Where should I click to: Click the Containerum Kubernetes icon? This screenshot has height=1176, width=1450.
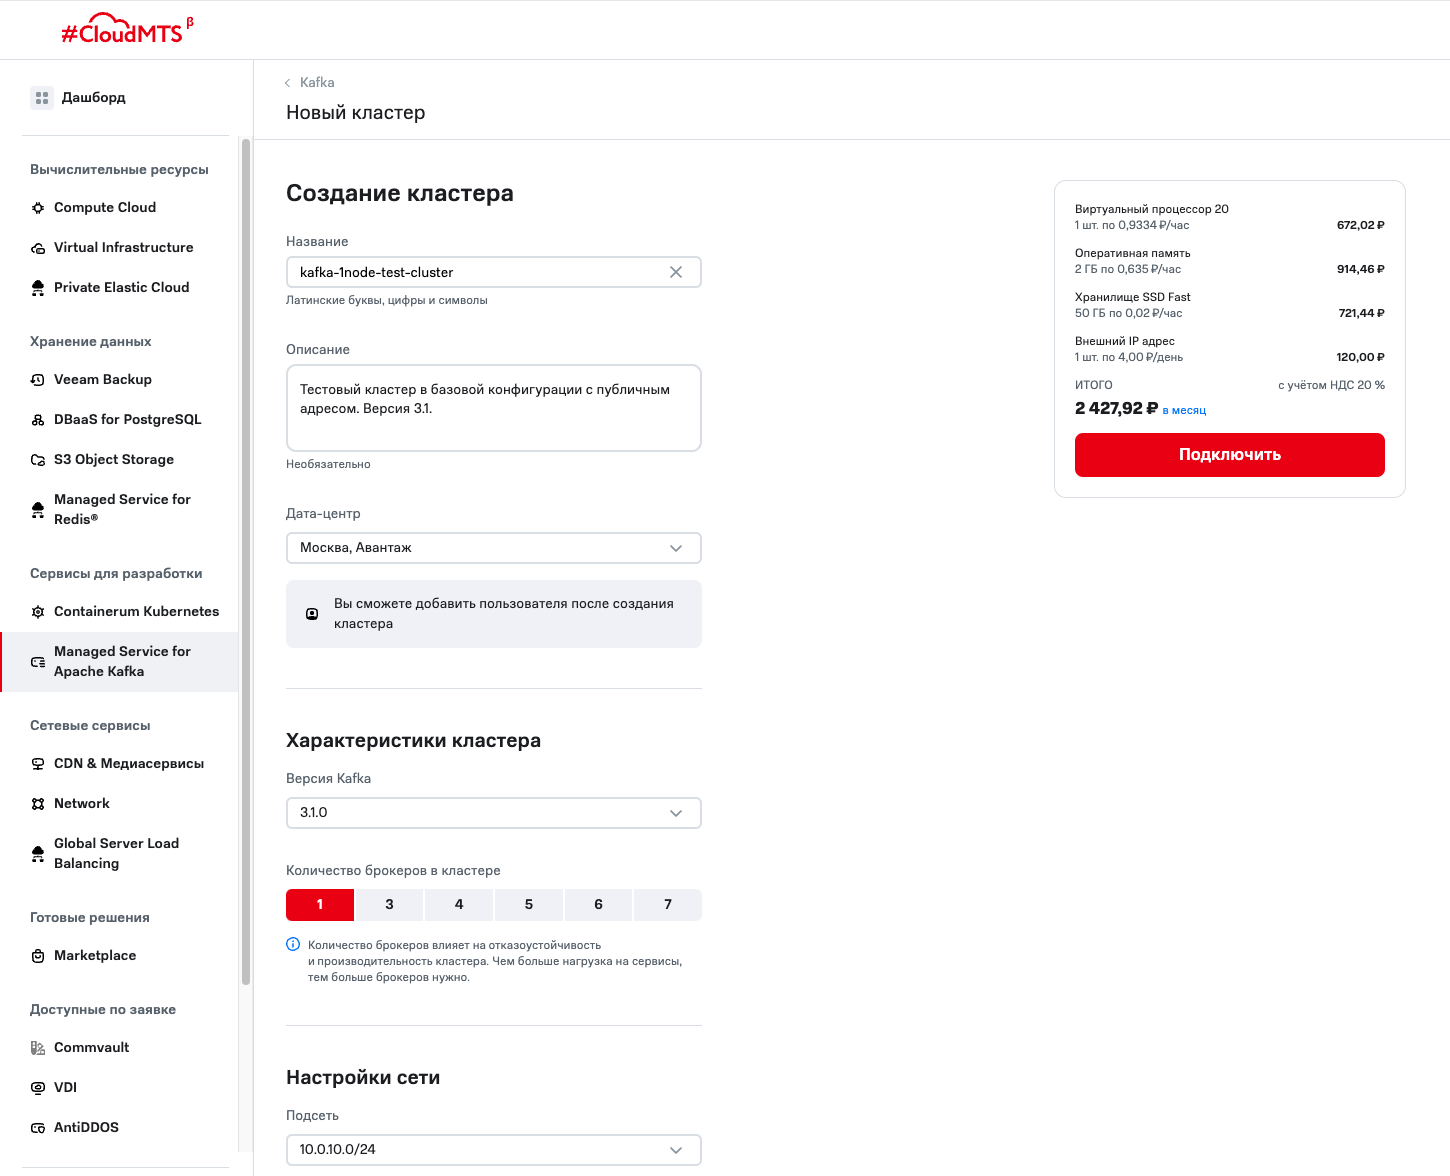pyautogui.click(x=38, y=612)
